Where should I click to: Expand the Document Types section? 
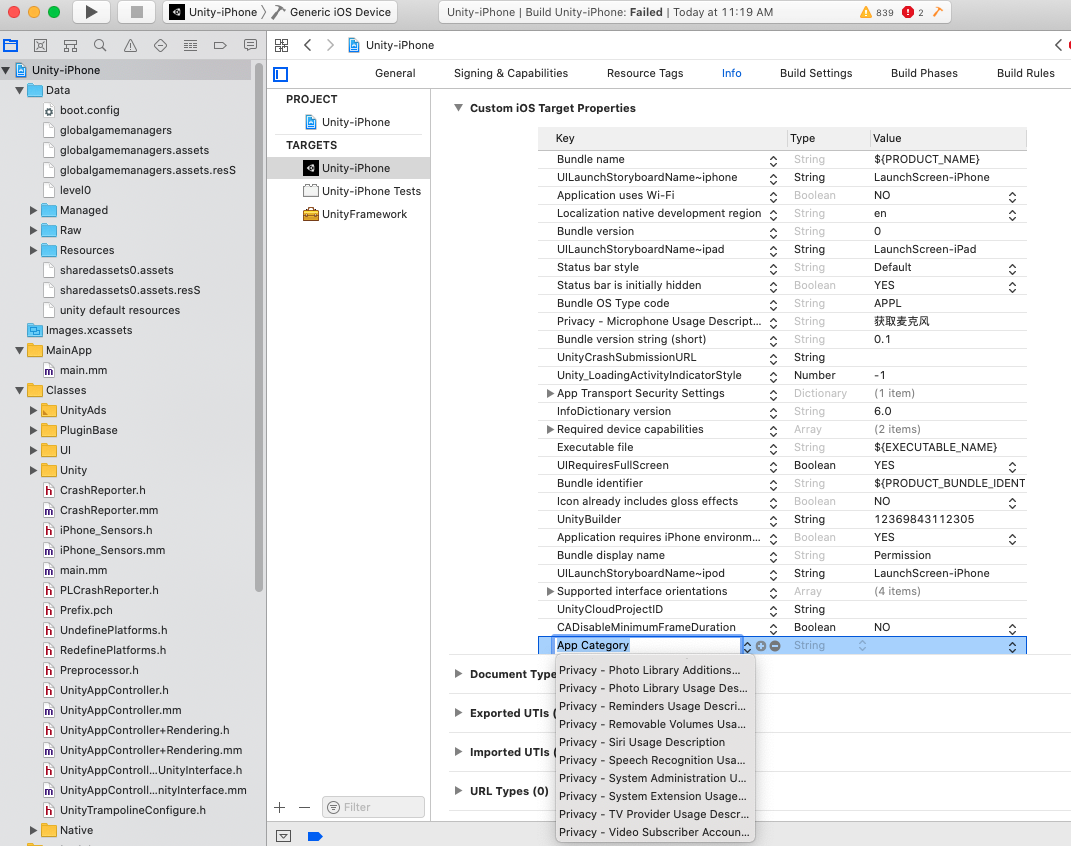pyautogui.click(x=458, y=674)
